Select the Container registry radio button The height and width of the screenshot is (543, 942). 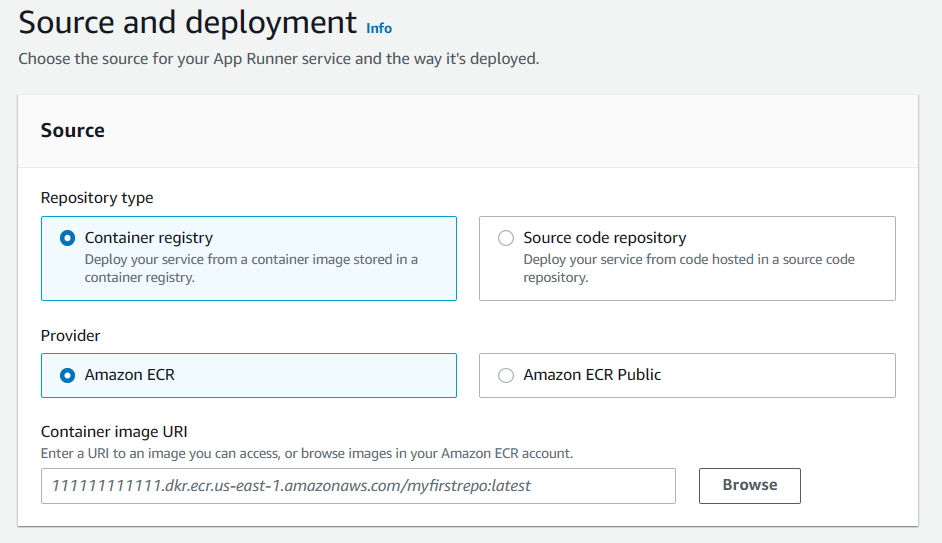pos(67,238)
